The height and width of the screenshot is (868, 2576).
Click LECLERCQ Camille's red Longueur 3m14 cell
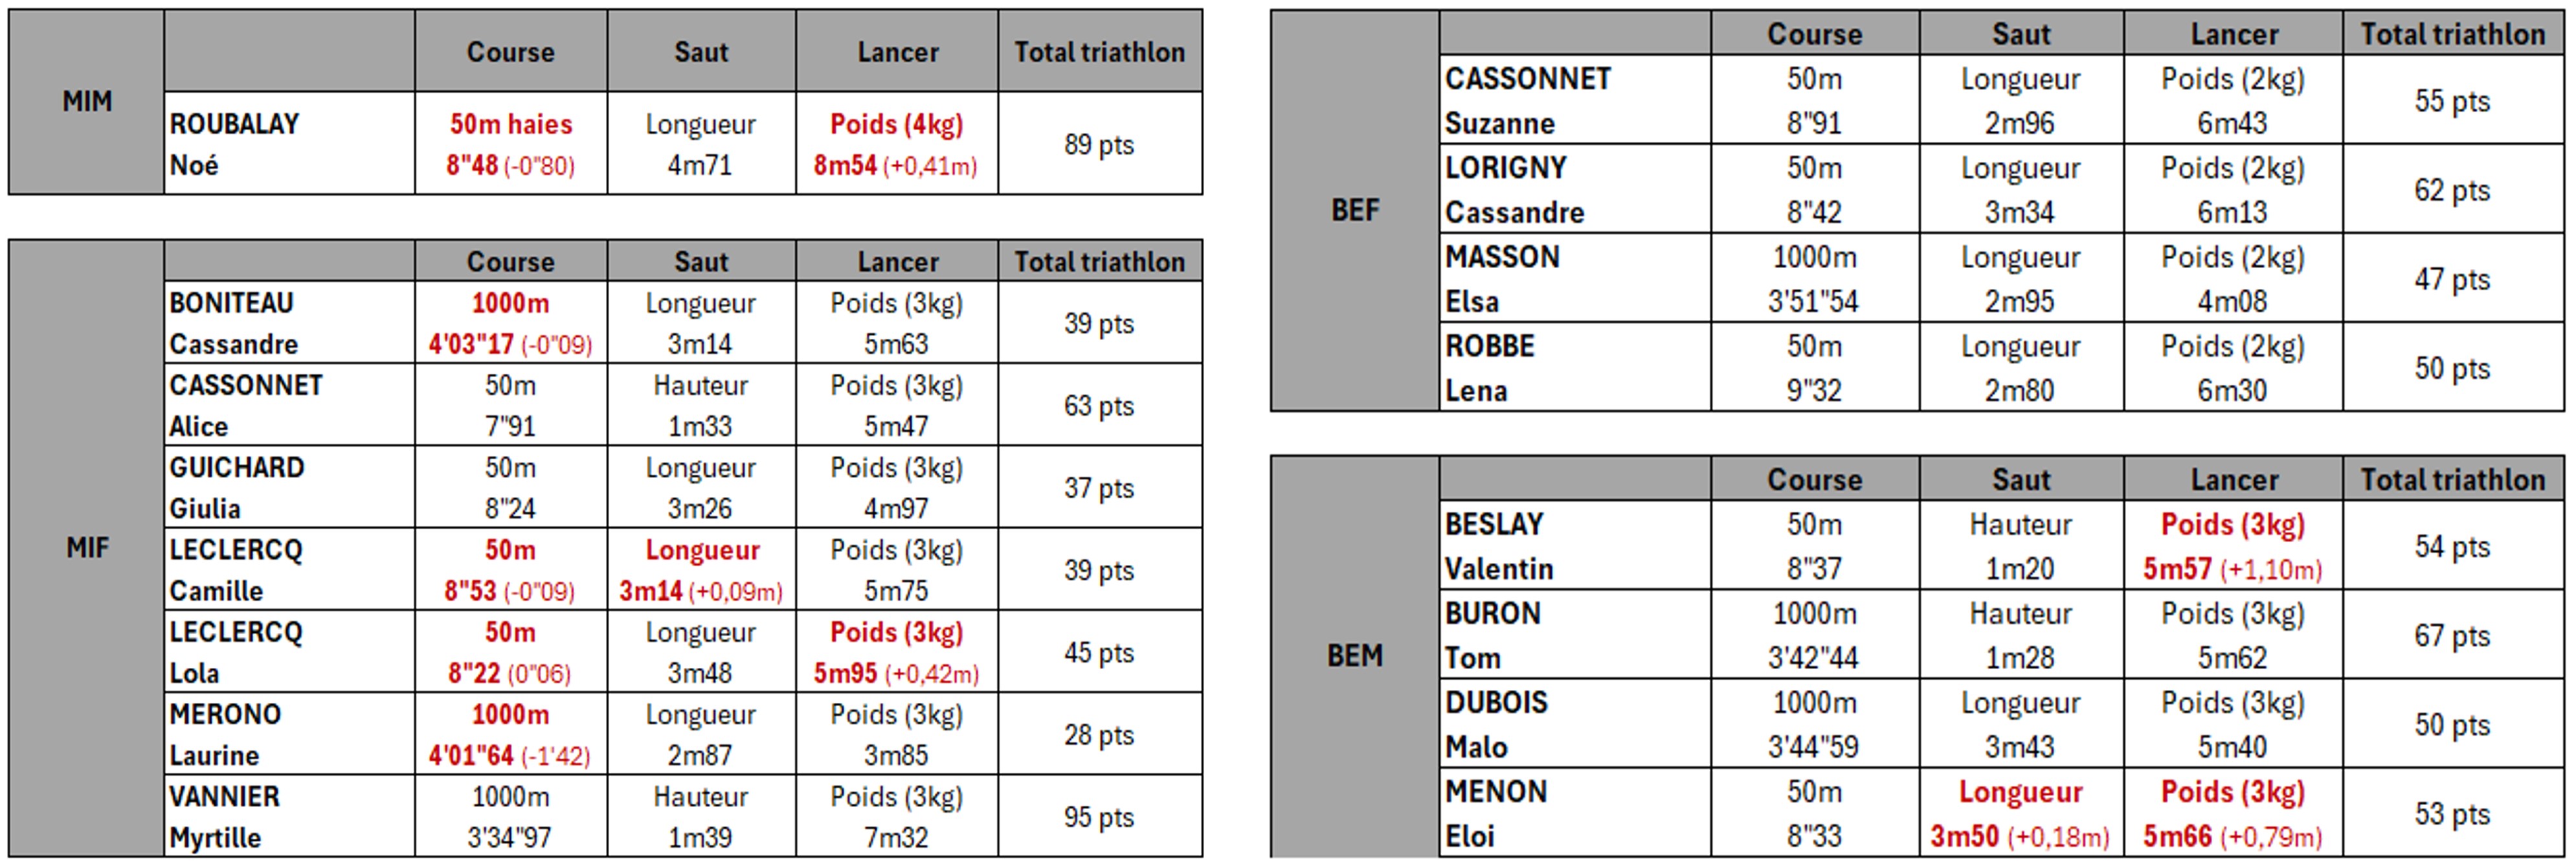700,570
